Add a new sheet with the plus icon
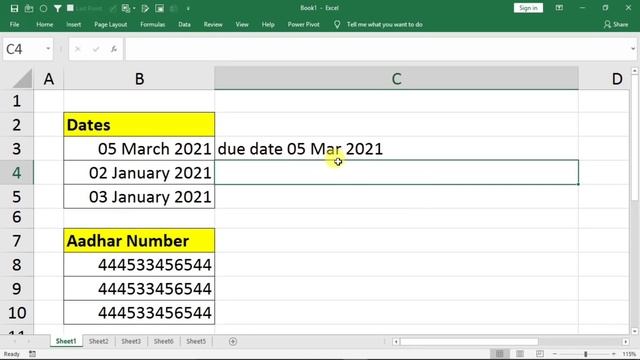640x360 pixels. [x=233, y=341]
